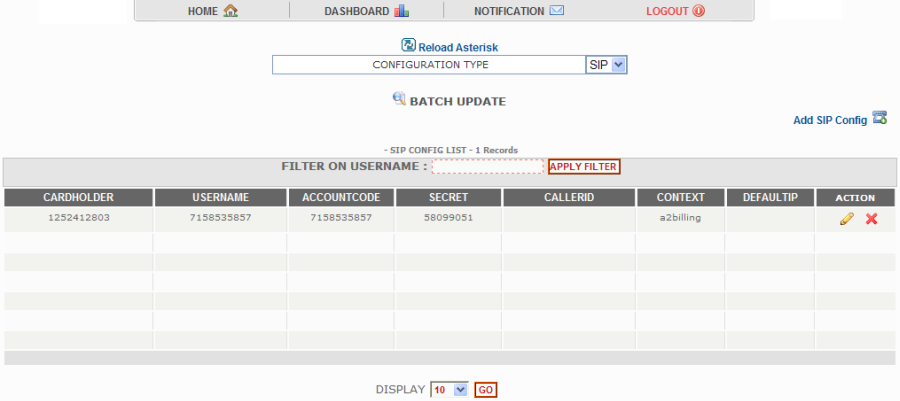The height and width of the screenshot is (401, 900).
Task: Click the Reload Asterisk refresh icon
Action: point(408,45)
